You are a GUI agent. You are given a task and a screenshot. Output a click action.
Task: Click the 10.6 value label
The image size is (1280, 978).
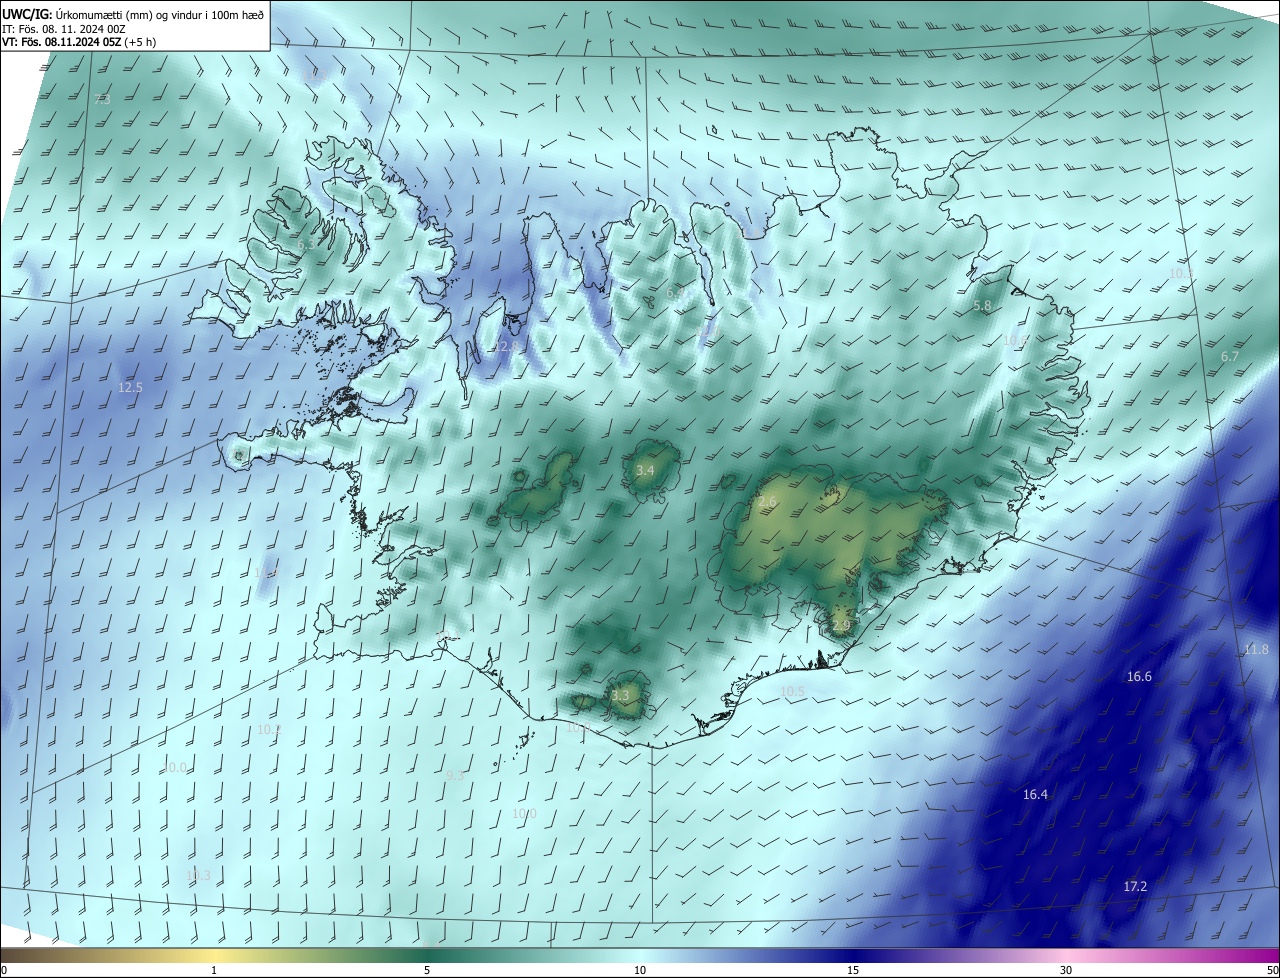1015,340
